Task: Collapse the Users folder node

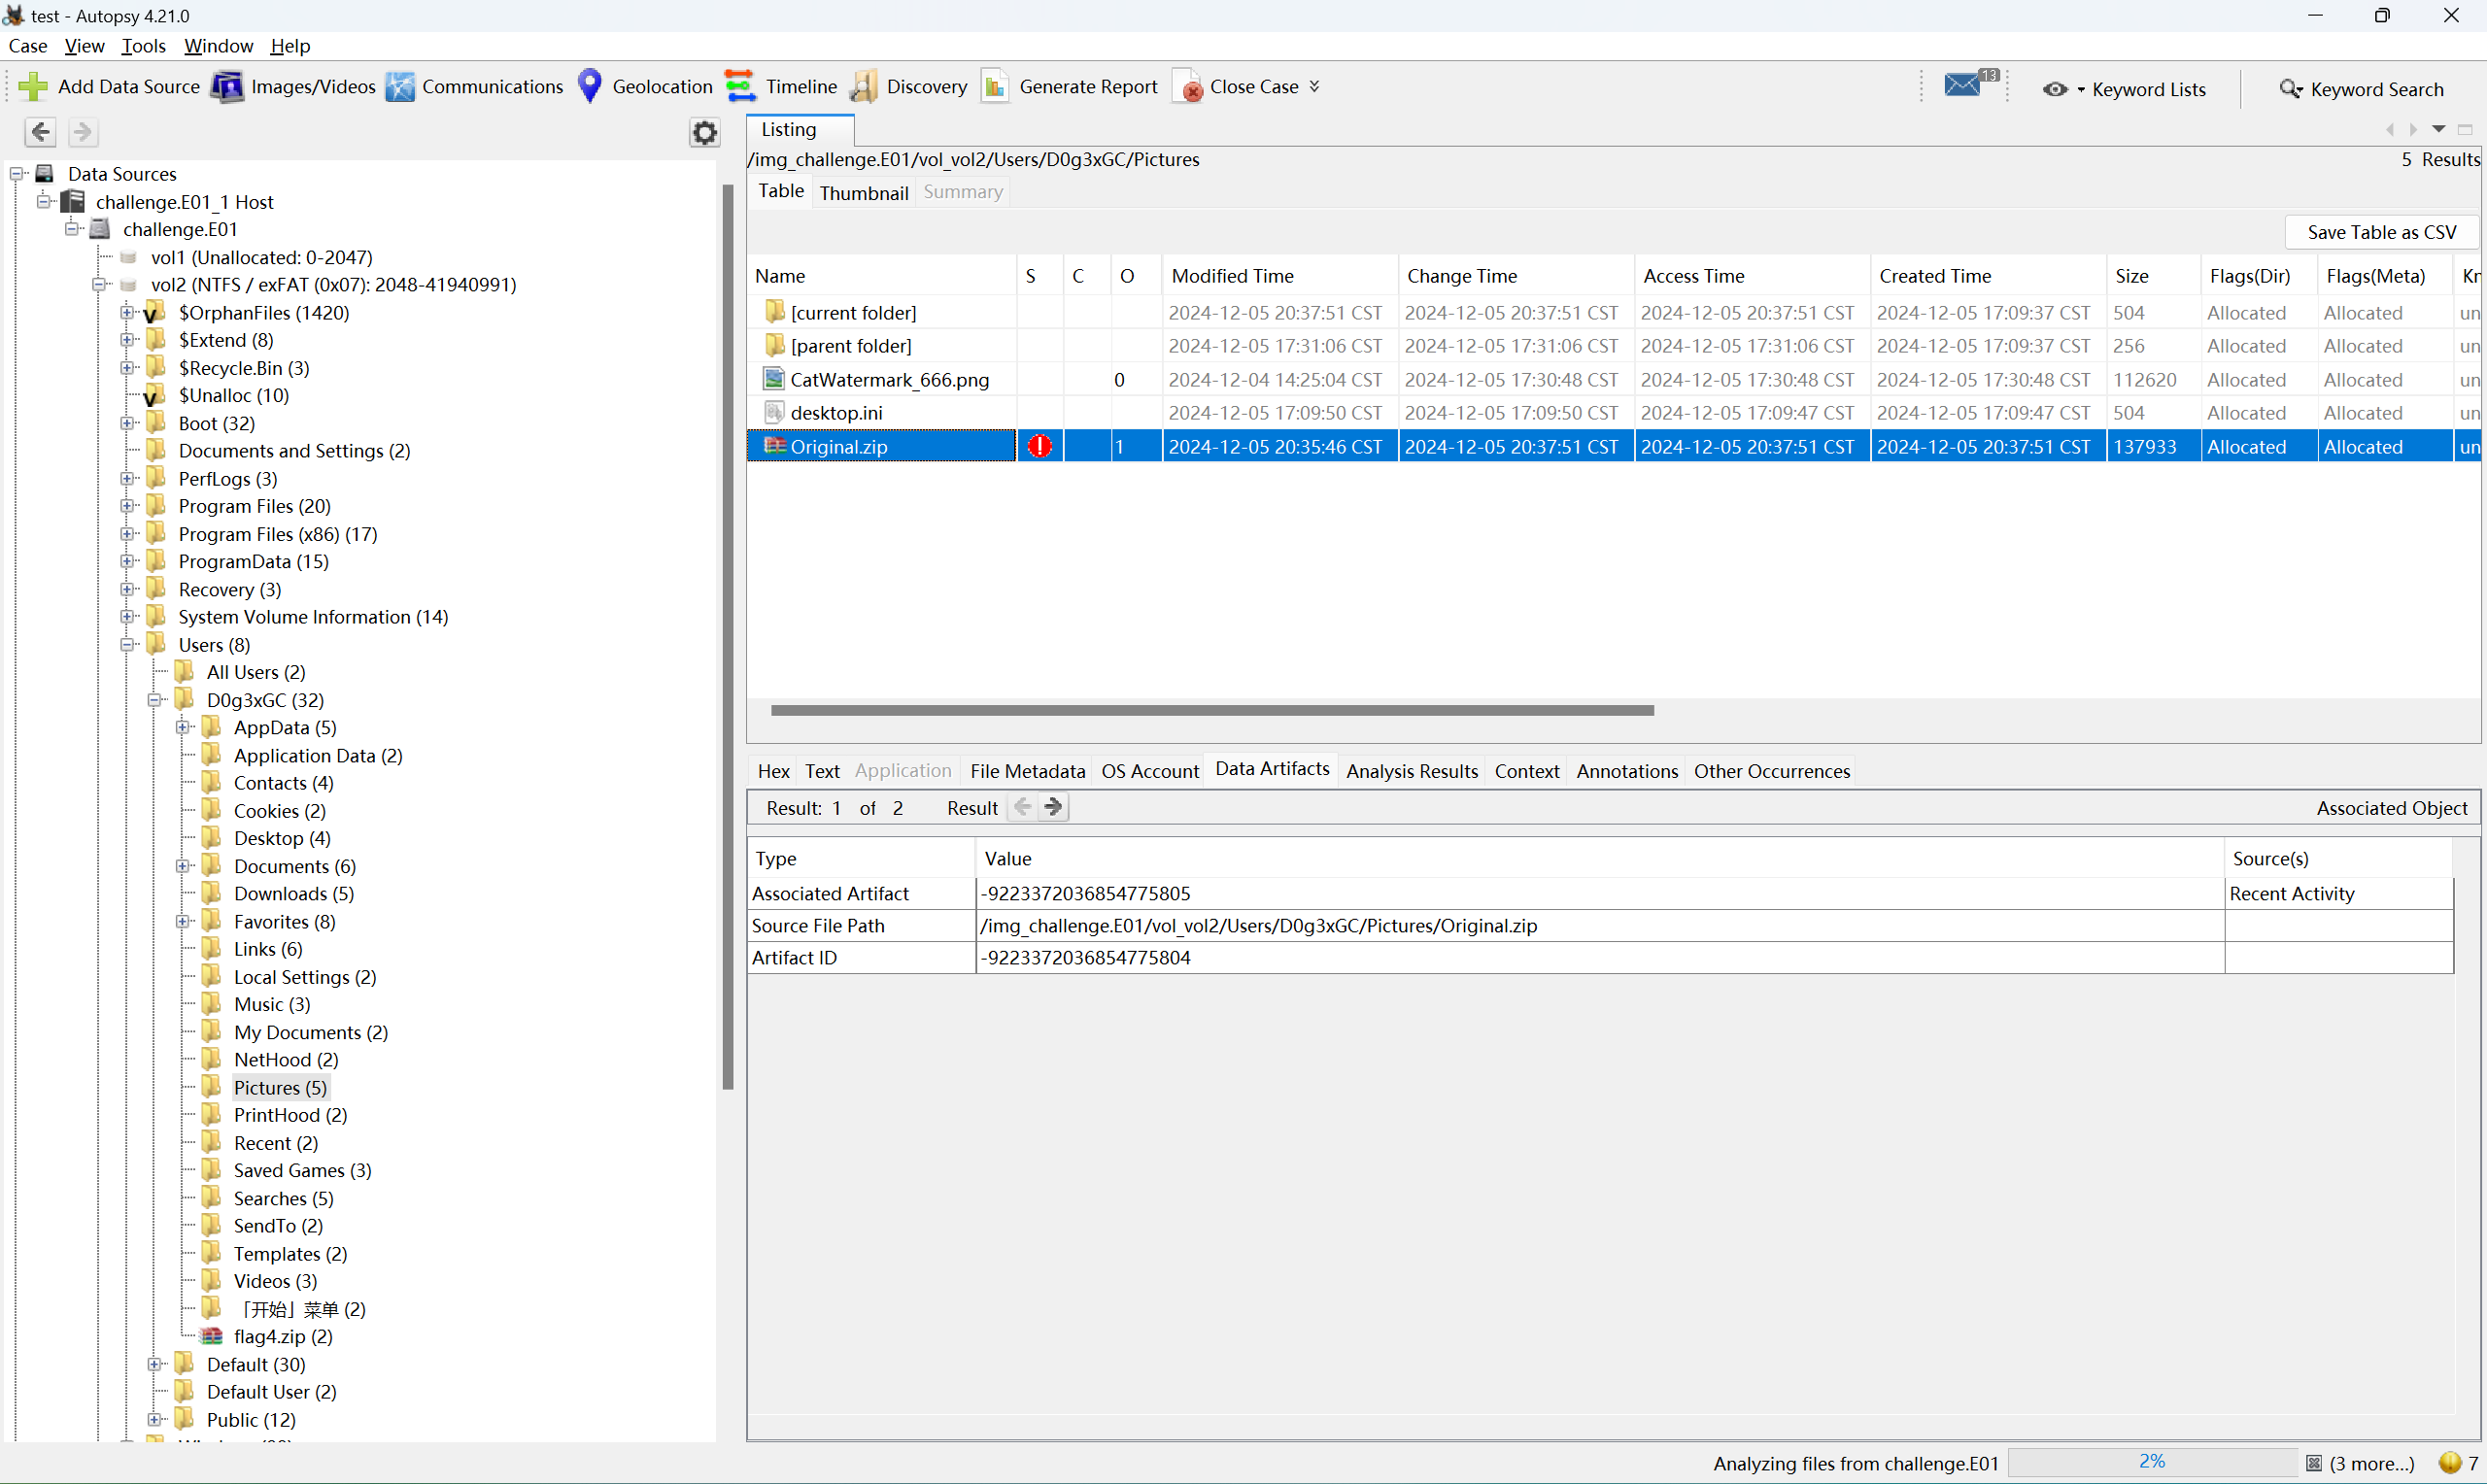Action: click(128, 645)
